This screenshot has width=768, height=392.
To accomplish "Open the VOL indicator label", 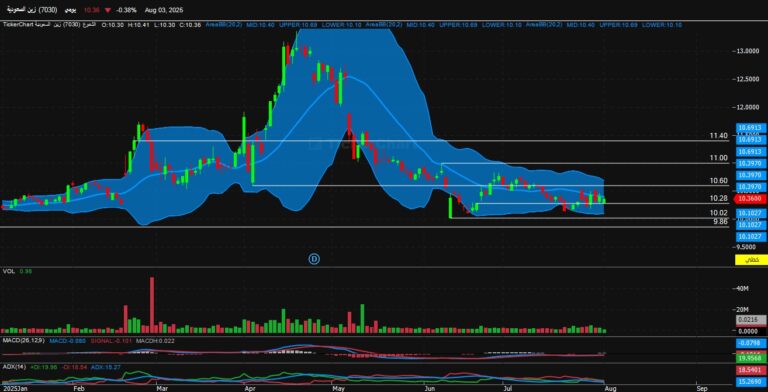I will 8,271.
